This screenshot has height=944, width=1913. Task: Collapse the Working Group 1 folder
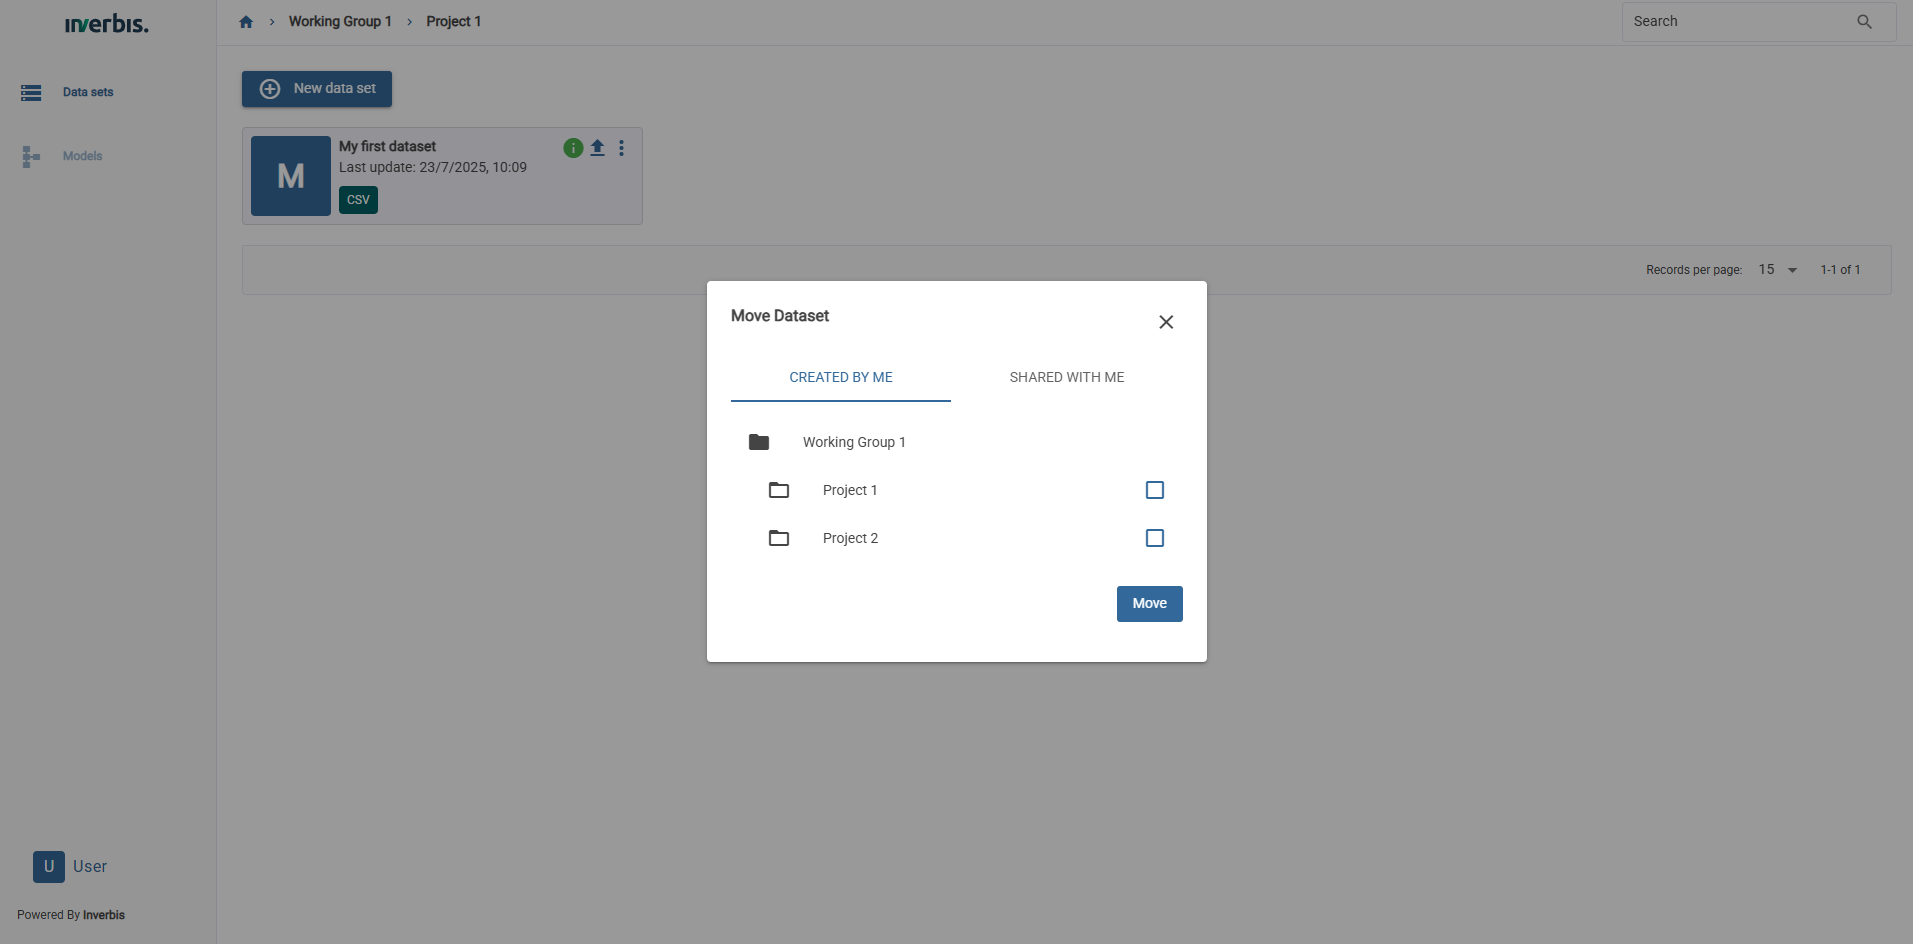759,442
